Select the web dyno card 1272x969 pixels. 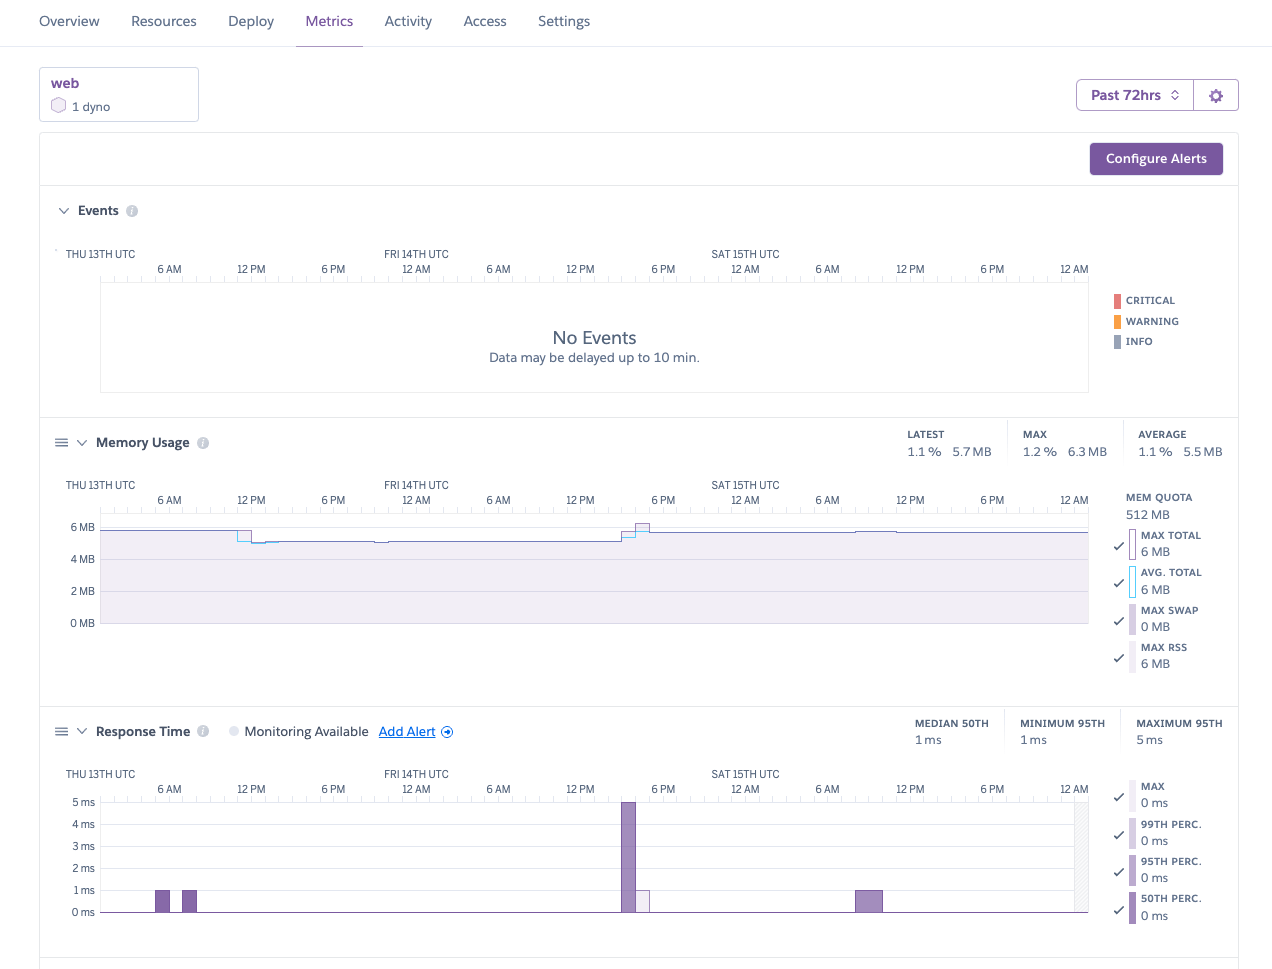(118, 94)
